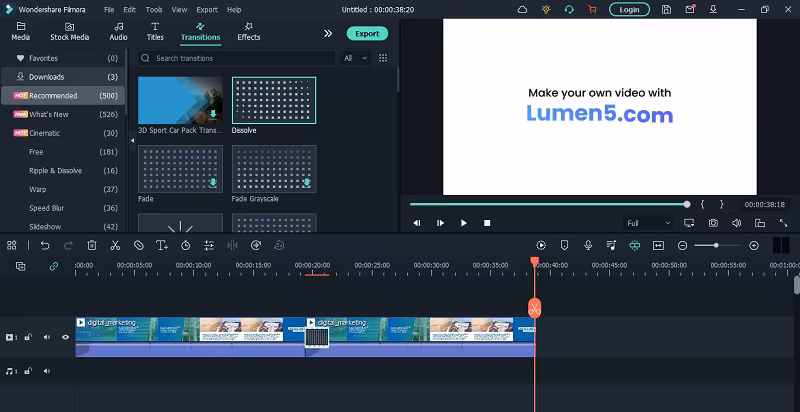
Task: Click the preview progress slider handle
Action: pyautogui.click(x=687, y=204)
